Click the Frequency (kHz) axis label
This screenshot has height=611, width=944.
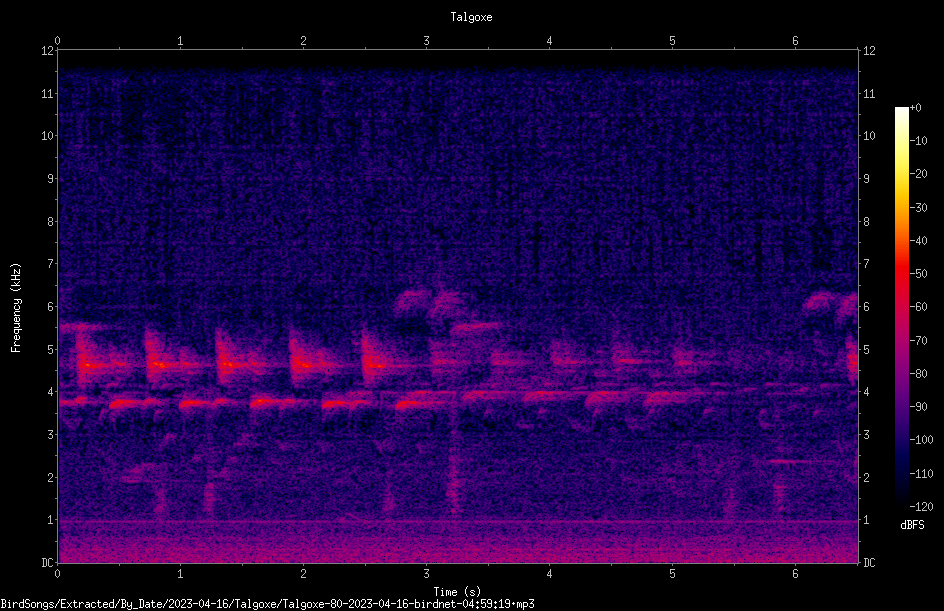[16, 308]
